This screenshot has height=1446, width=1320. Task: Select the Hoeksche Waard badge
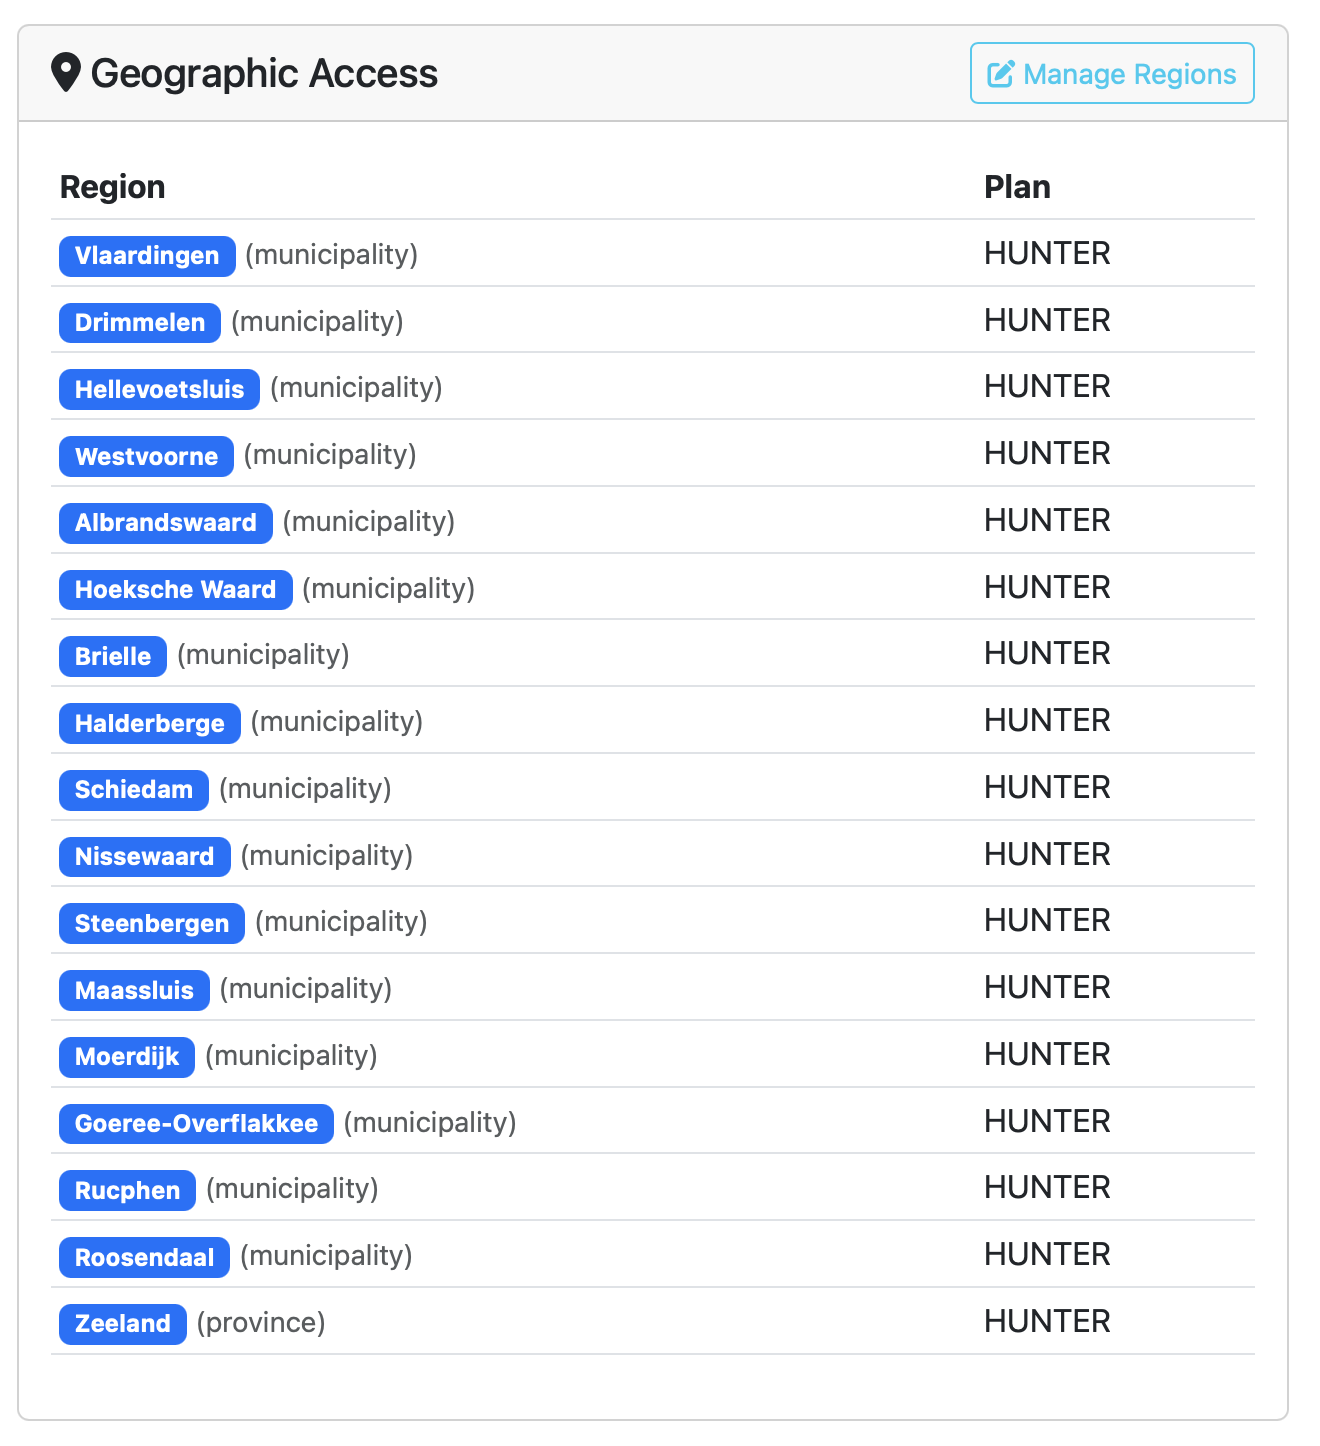175,590
